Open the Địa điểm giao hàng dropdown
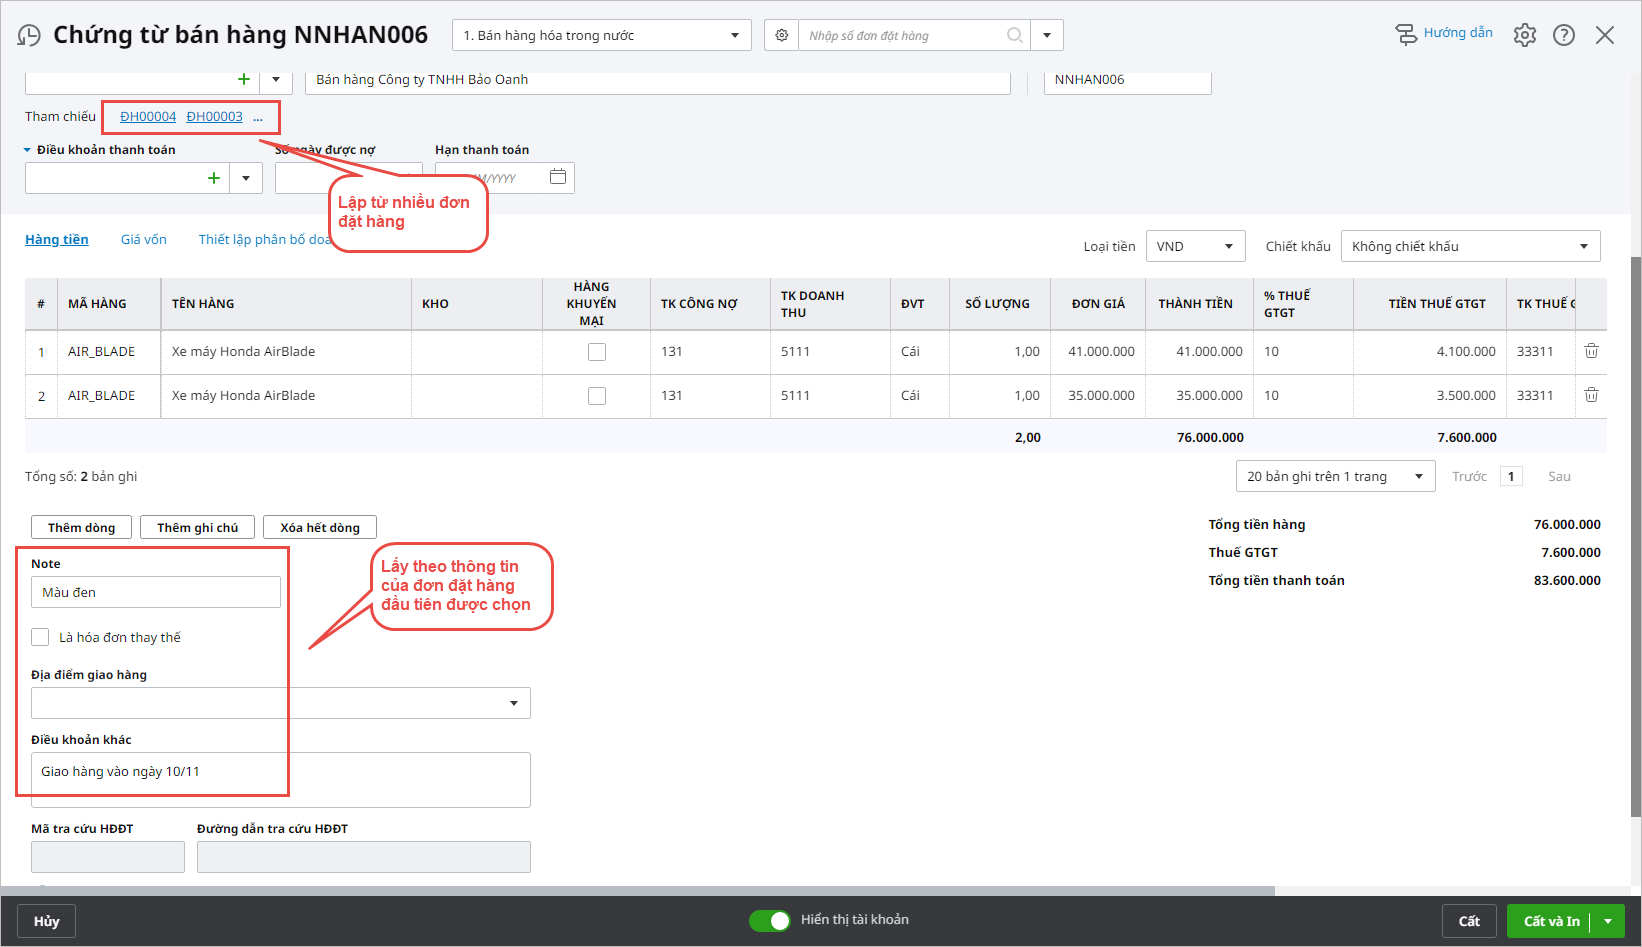 [513, 703]
